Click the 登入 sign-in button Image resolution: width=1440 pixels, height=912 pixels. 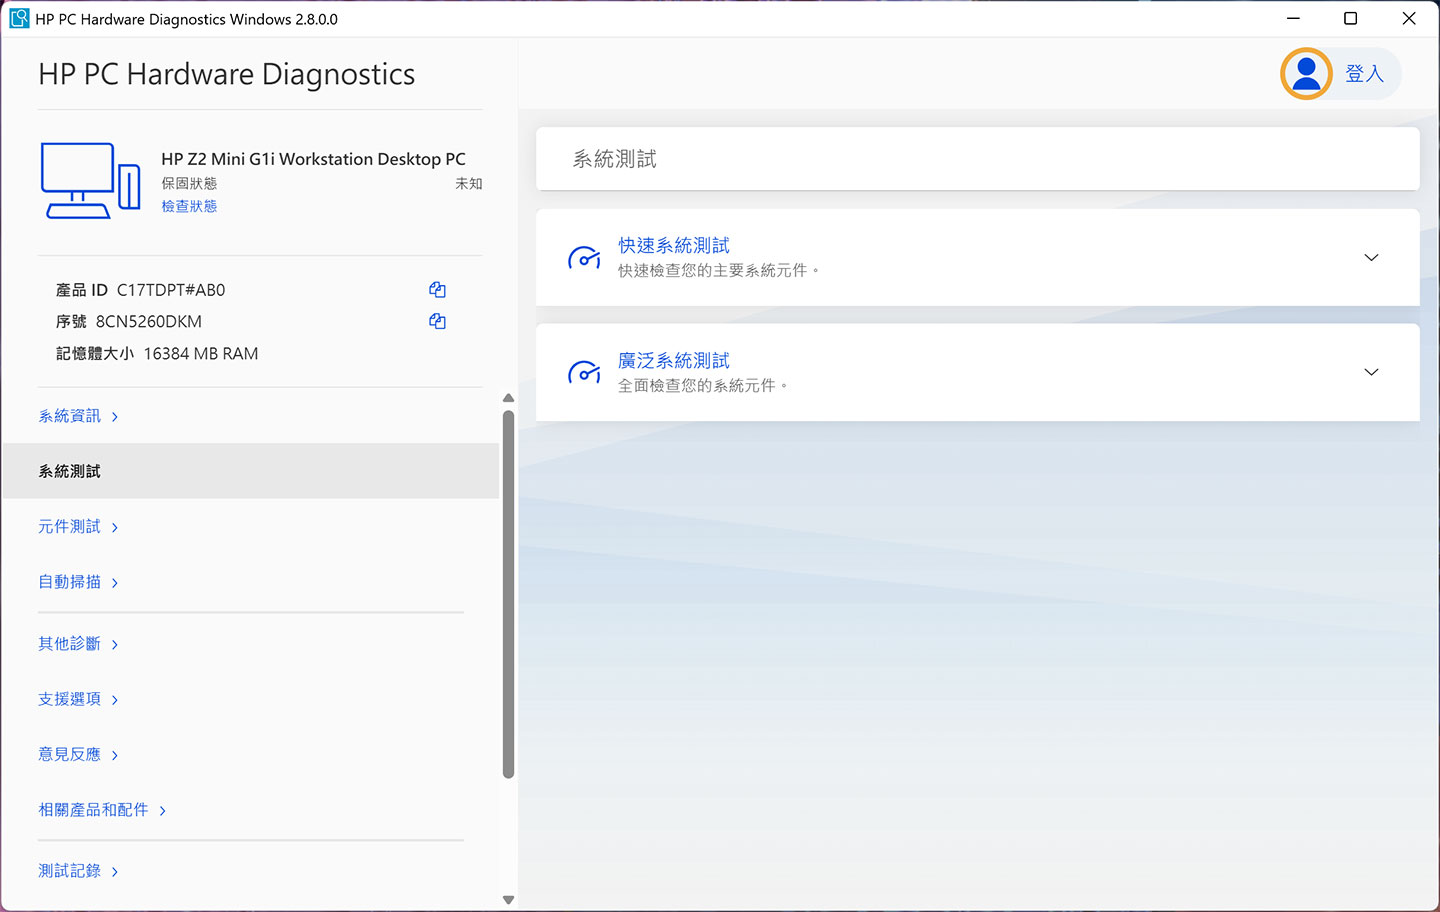[x=1363, y=74]
